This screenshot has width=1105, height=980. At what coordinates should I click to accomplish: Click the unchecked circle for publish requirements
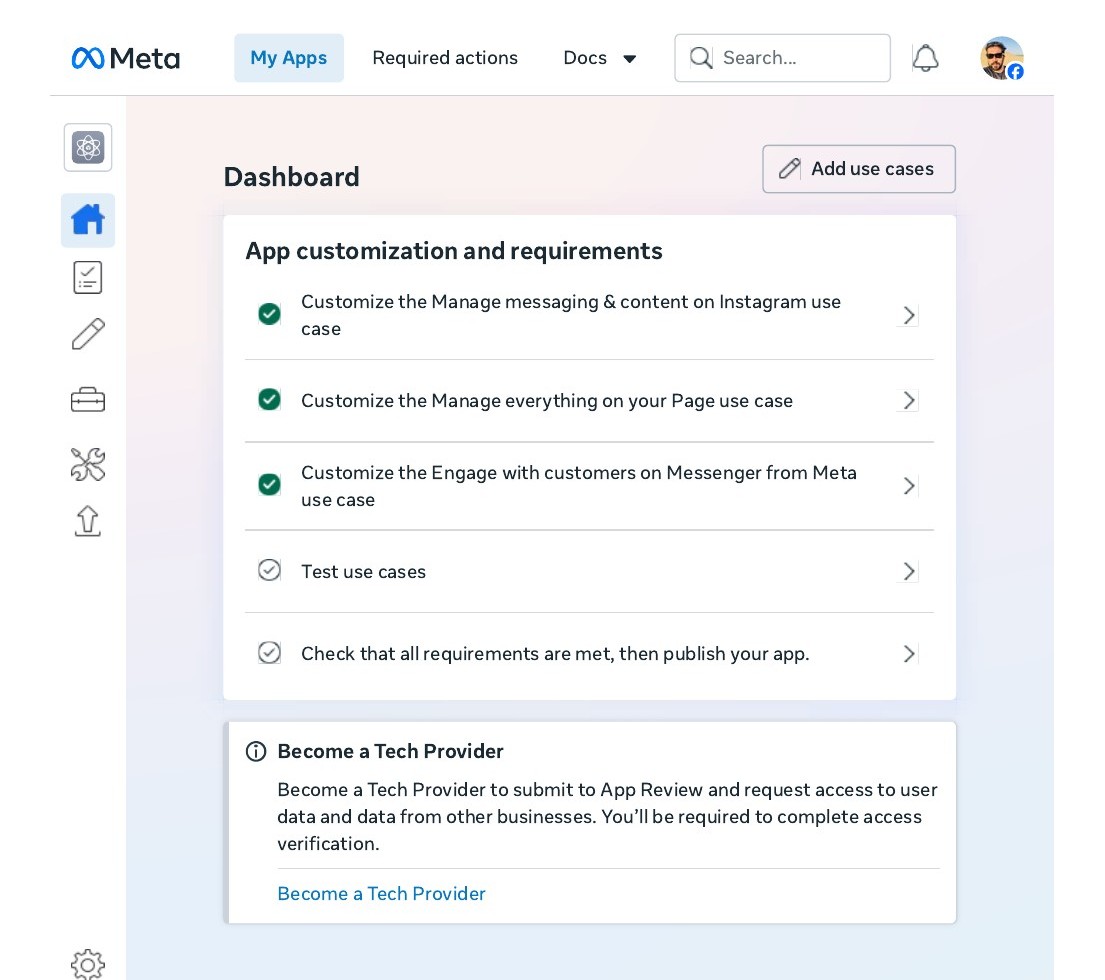(269, 653)
